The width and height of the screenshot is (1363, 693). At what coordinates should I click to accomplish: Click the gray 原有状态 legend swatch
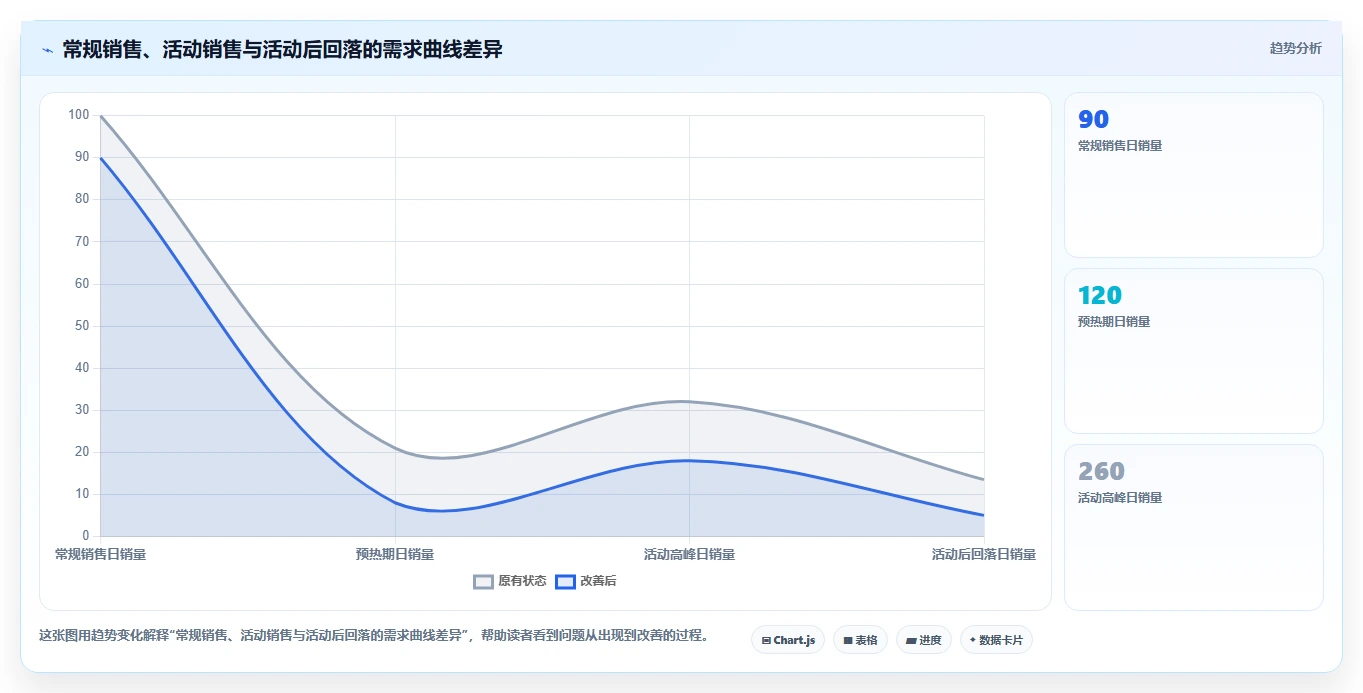[484, 581]
